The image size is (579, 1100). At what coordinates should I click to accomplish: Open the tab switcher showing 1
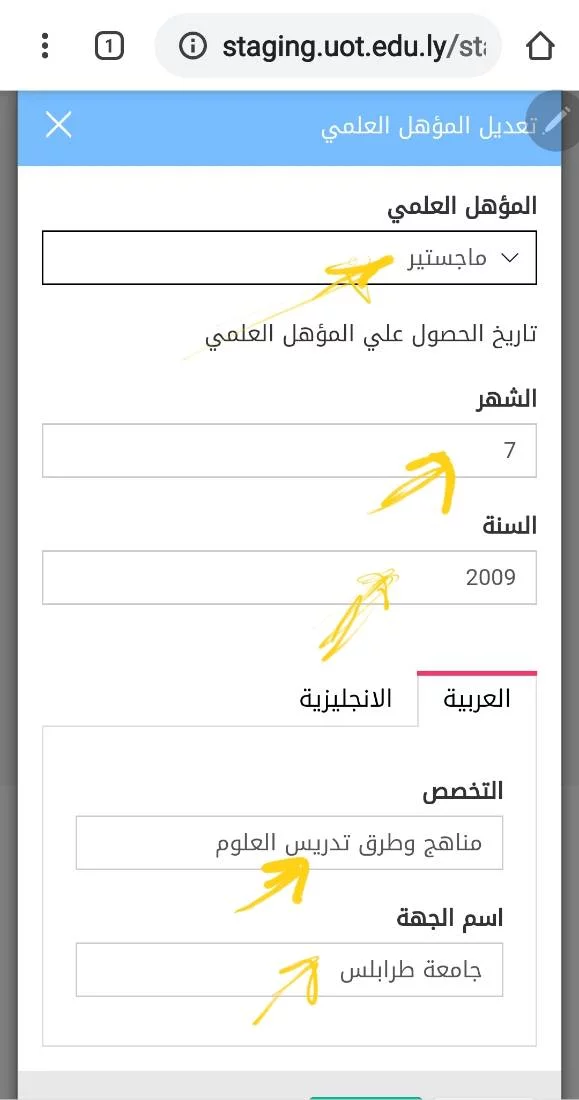pyautogui.click(x=109, y=47)
